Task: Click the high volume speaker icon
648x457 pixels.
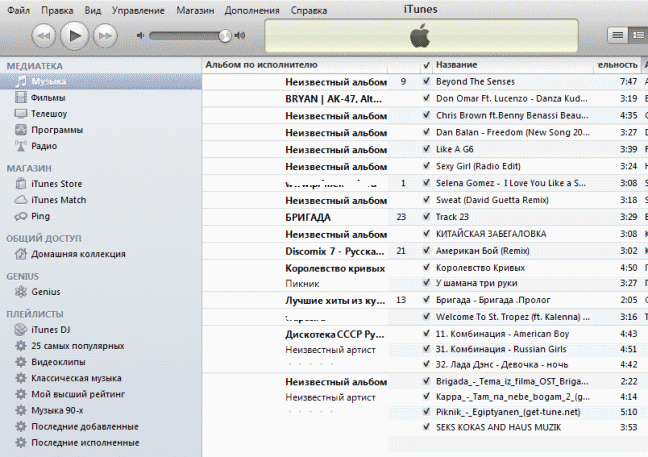Action: pyautogui.click(x=240, y=36)
